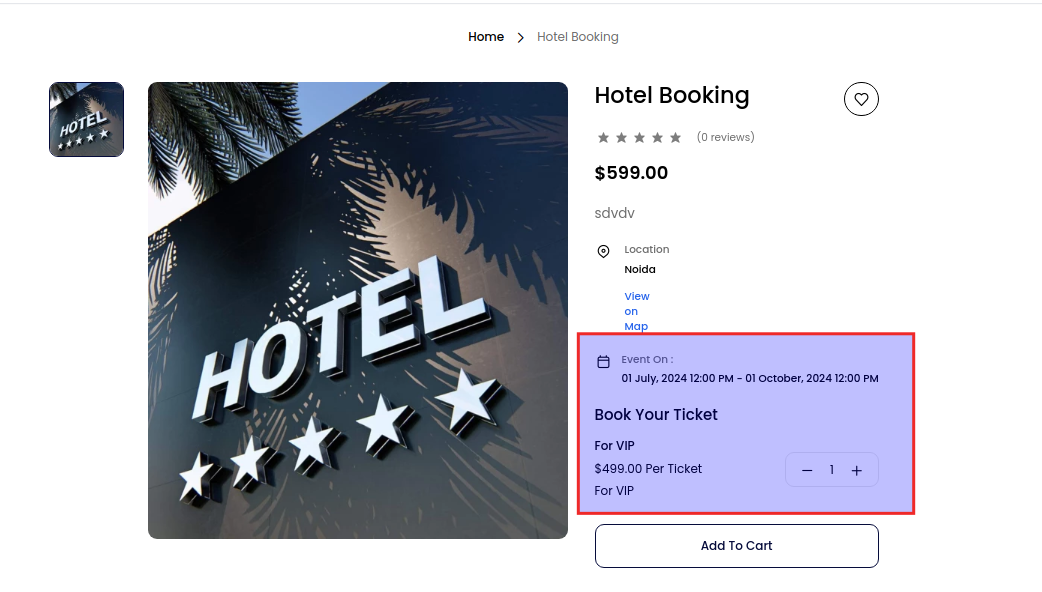Viewport: 1042px width, 592px height.
Task: Decrease ticket quantity with minus button
Action: pos(807,470)
